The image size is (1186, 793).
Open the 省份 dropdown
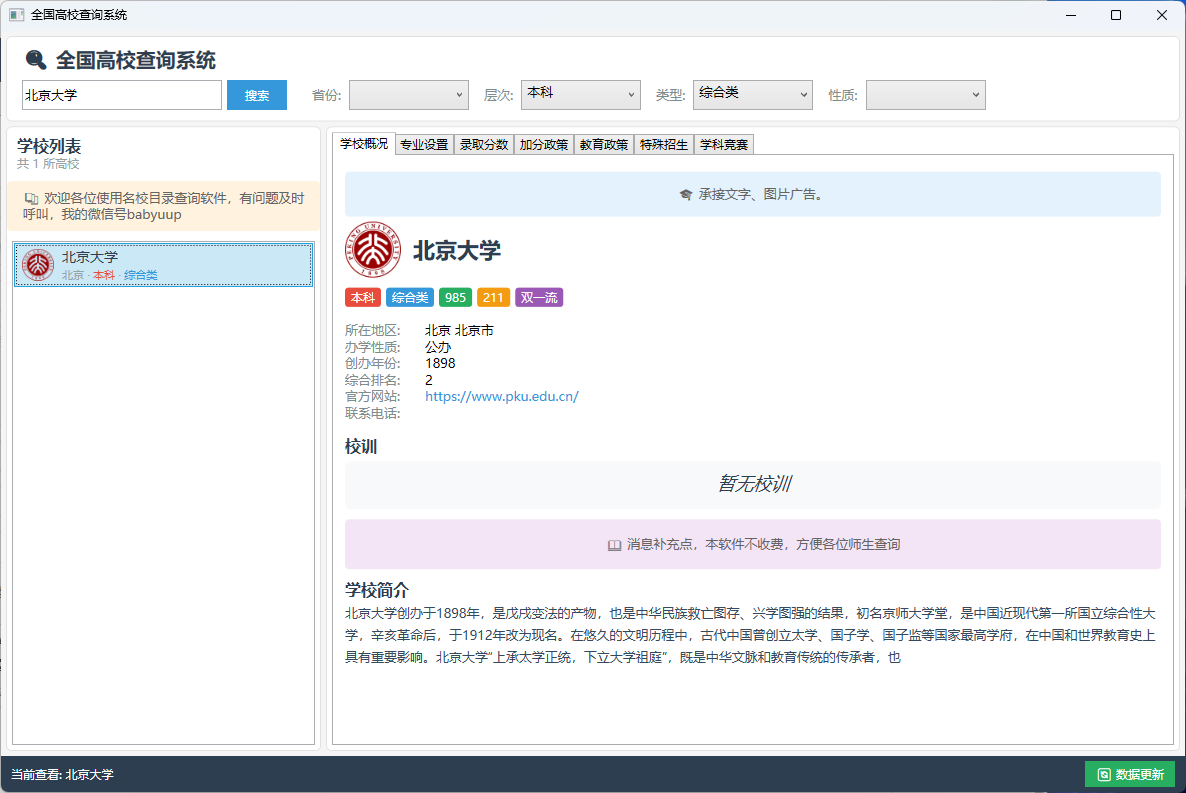408,95
